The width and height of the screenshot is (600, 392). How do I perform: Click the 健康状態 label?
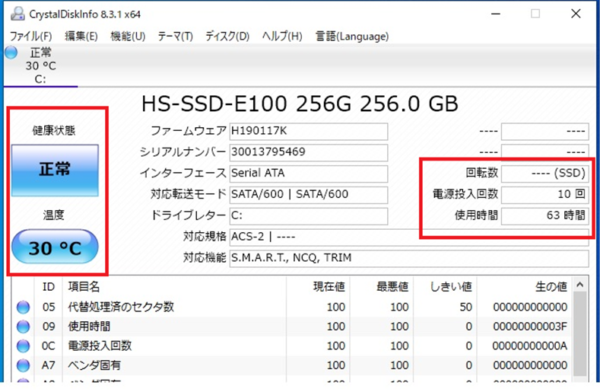click(54, 131)
